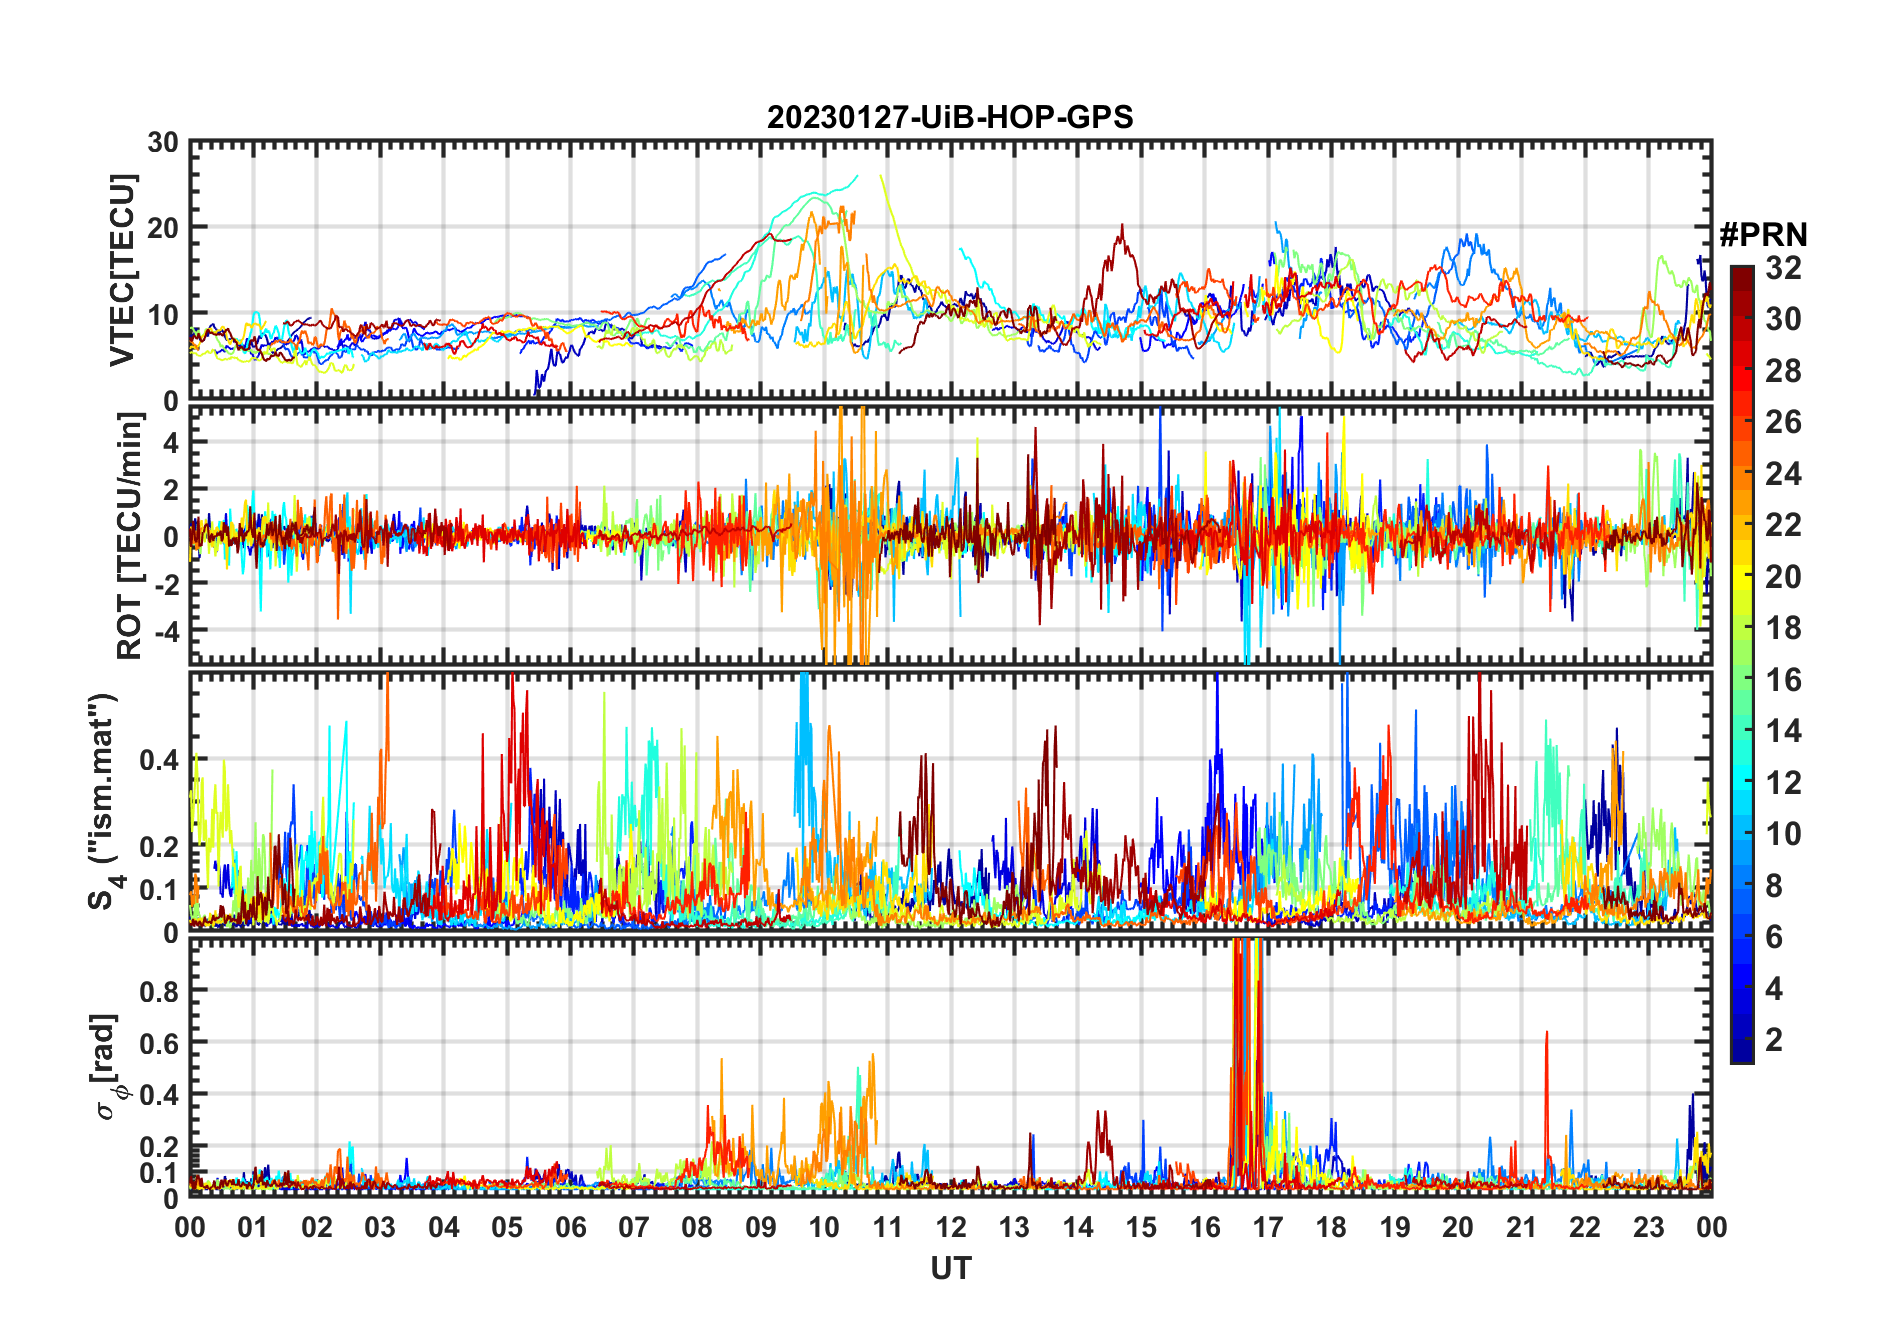The image size is (1902, 1330).
Task: Click colorbar tick label "8"
Action: pyautogui.click(x=1774, y=886)
